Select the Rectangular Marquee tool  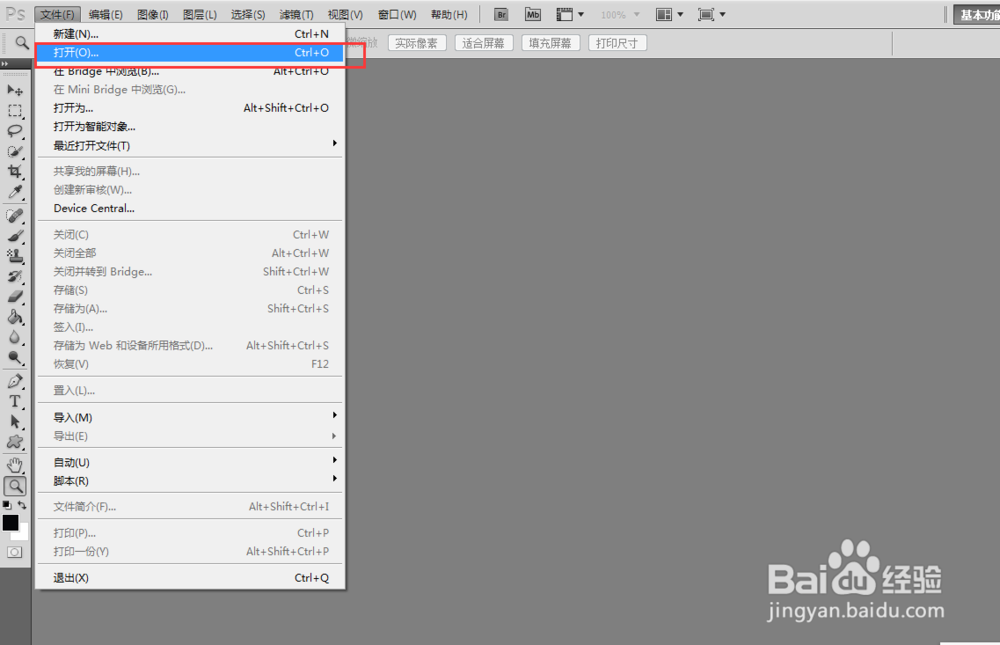point(15,110)
